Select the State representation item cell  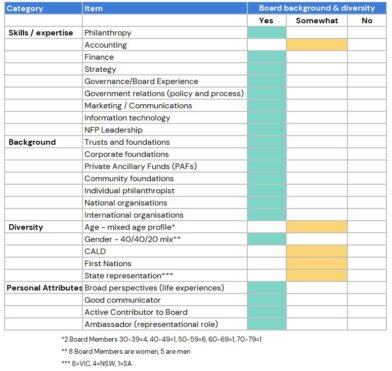[x=165, y=276]
